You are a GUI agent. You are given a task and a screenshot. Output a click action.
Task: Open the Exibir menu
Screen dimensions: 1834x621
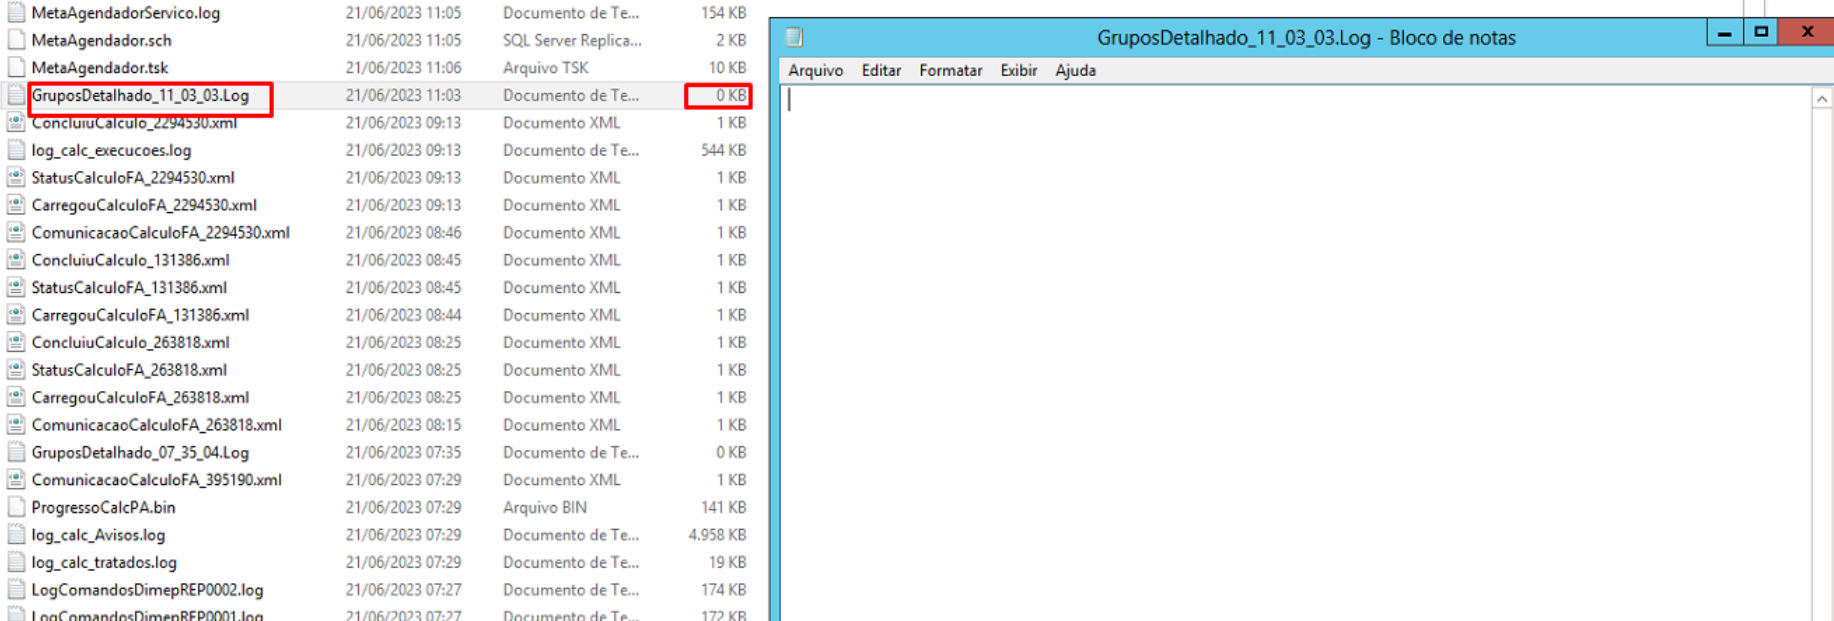tap(1018, 71)
